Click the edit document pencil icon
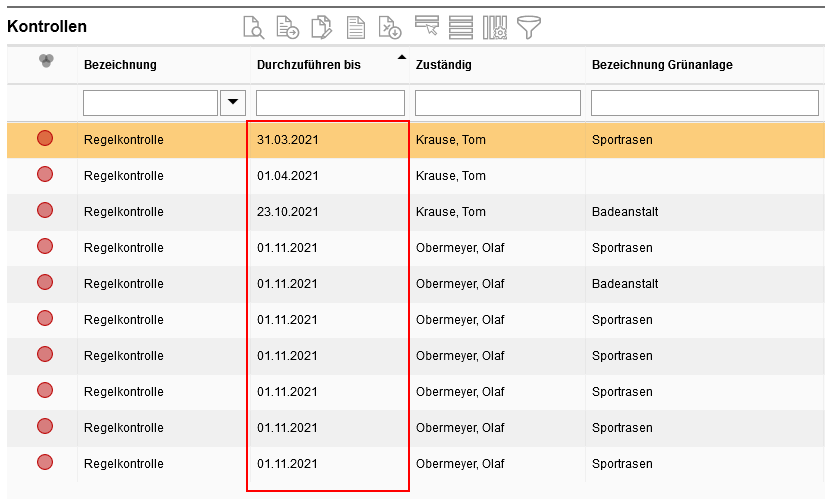This screenshot has height=499, width=825. [322, 28]
